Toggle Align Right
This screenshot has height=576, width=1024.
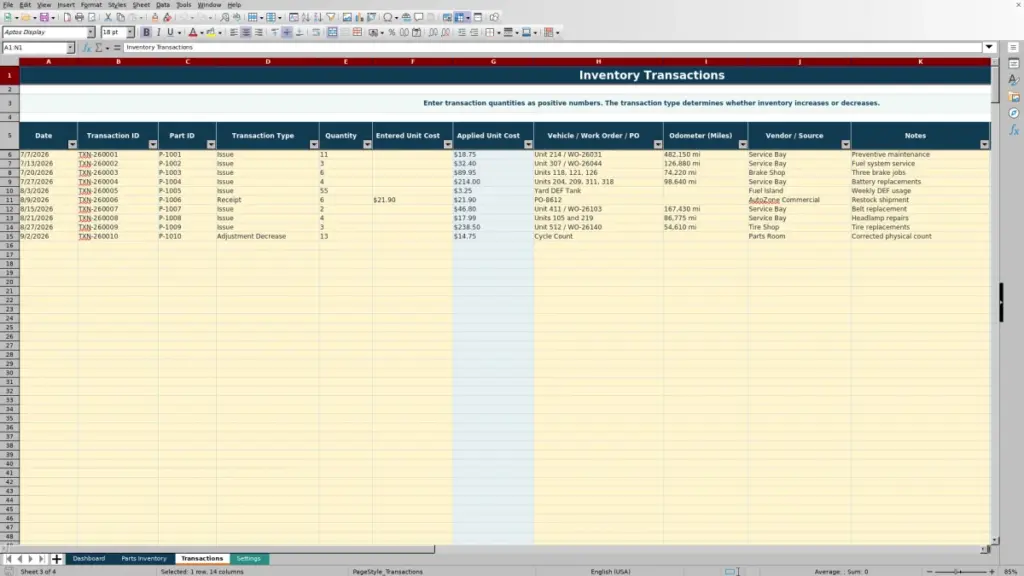click(259, 32)
